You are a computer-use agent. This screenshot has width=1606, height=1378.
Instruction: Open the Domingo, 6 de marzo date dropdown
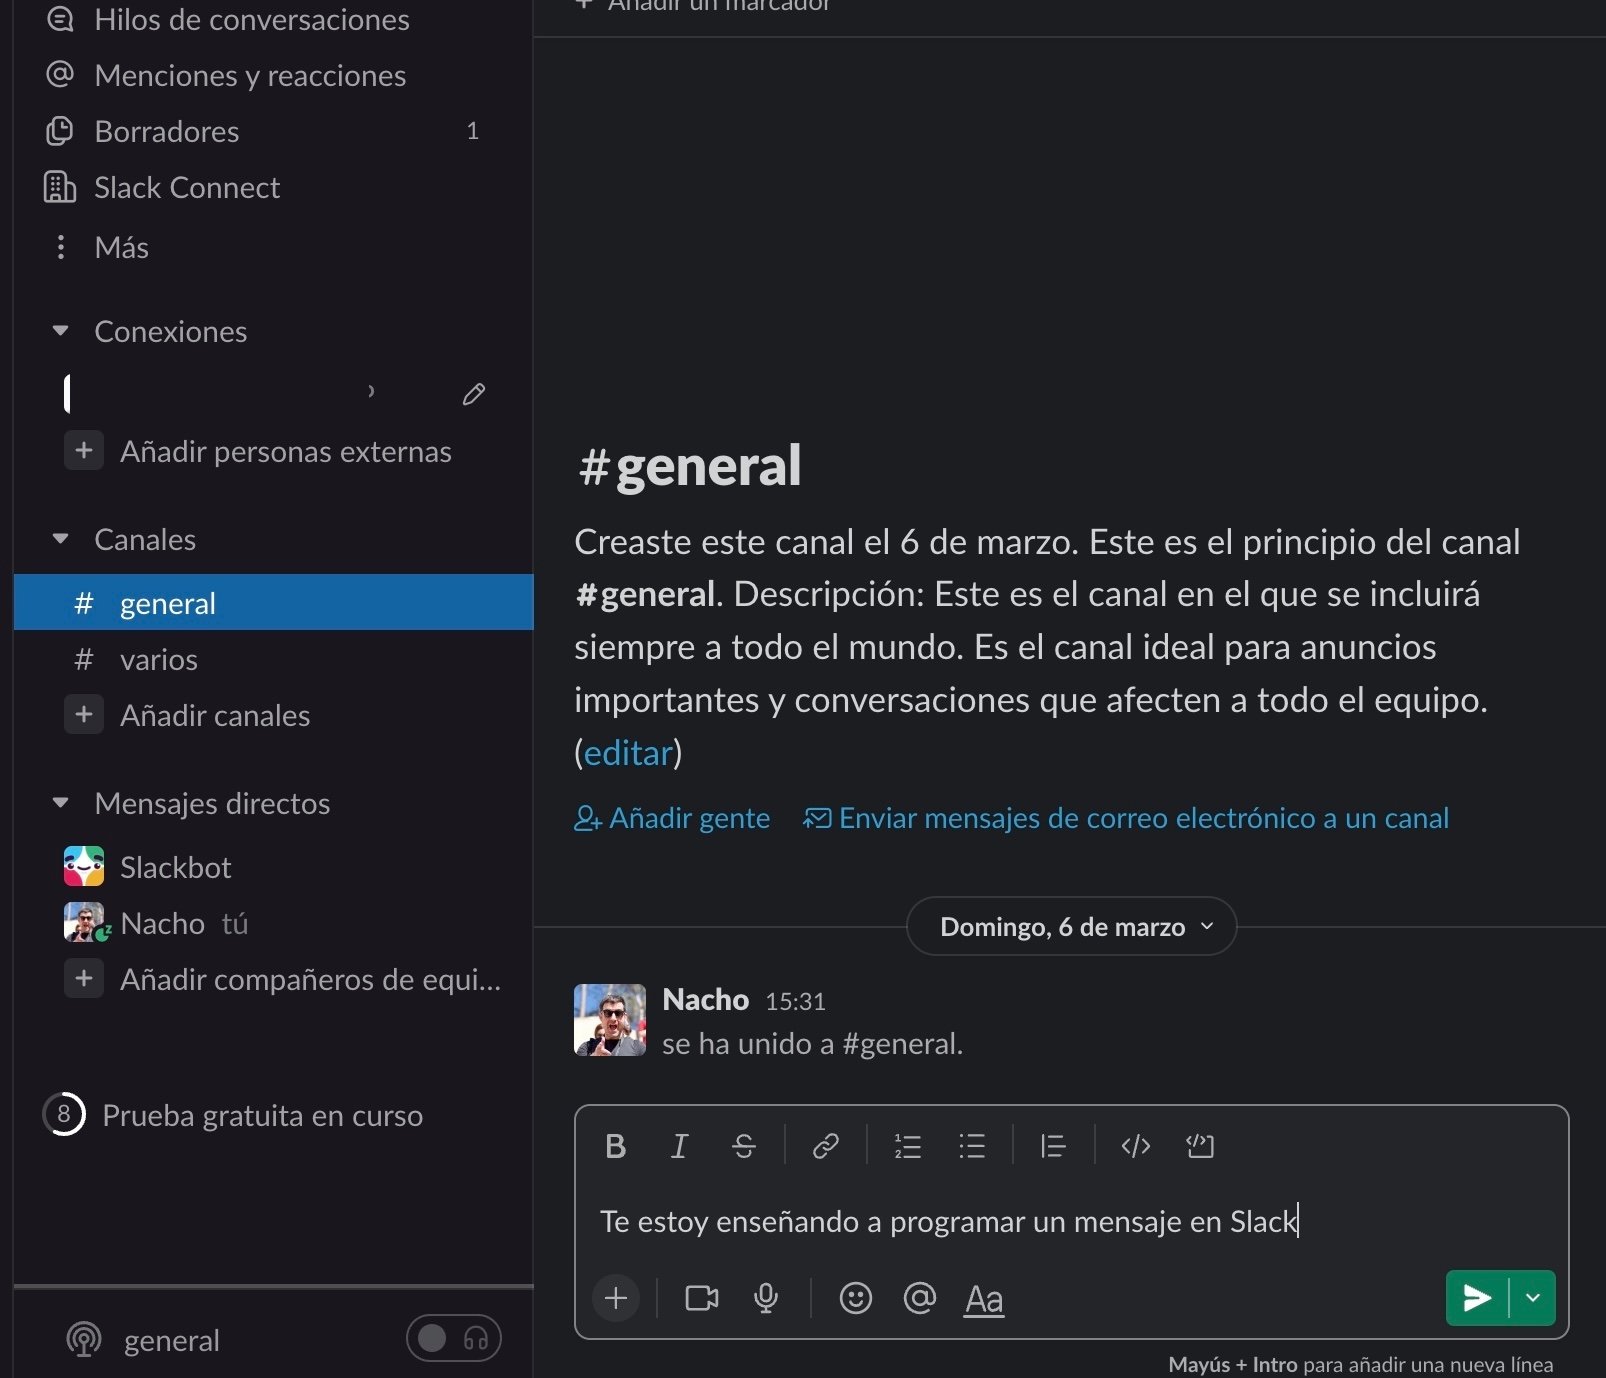(1071, 926)
